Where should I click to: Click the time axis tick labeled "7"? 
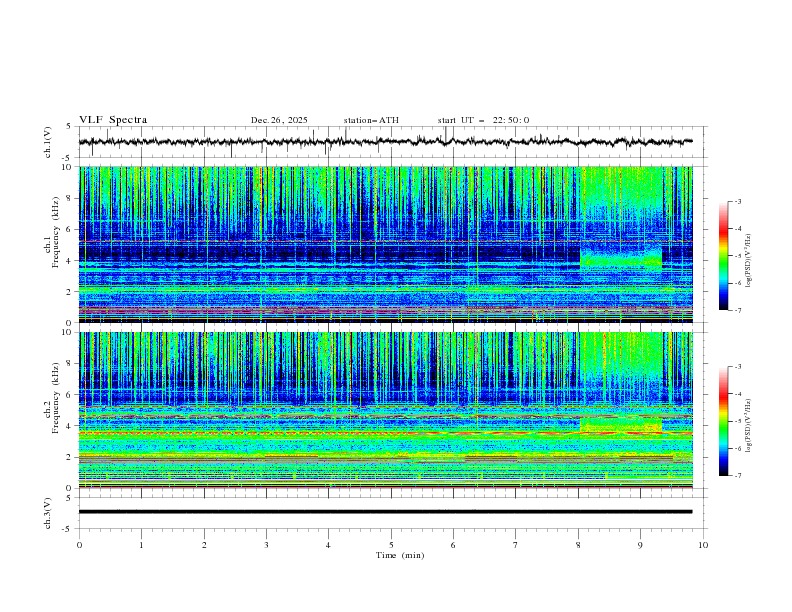(516, 545)
